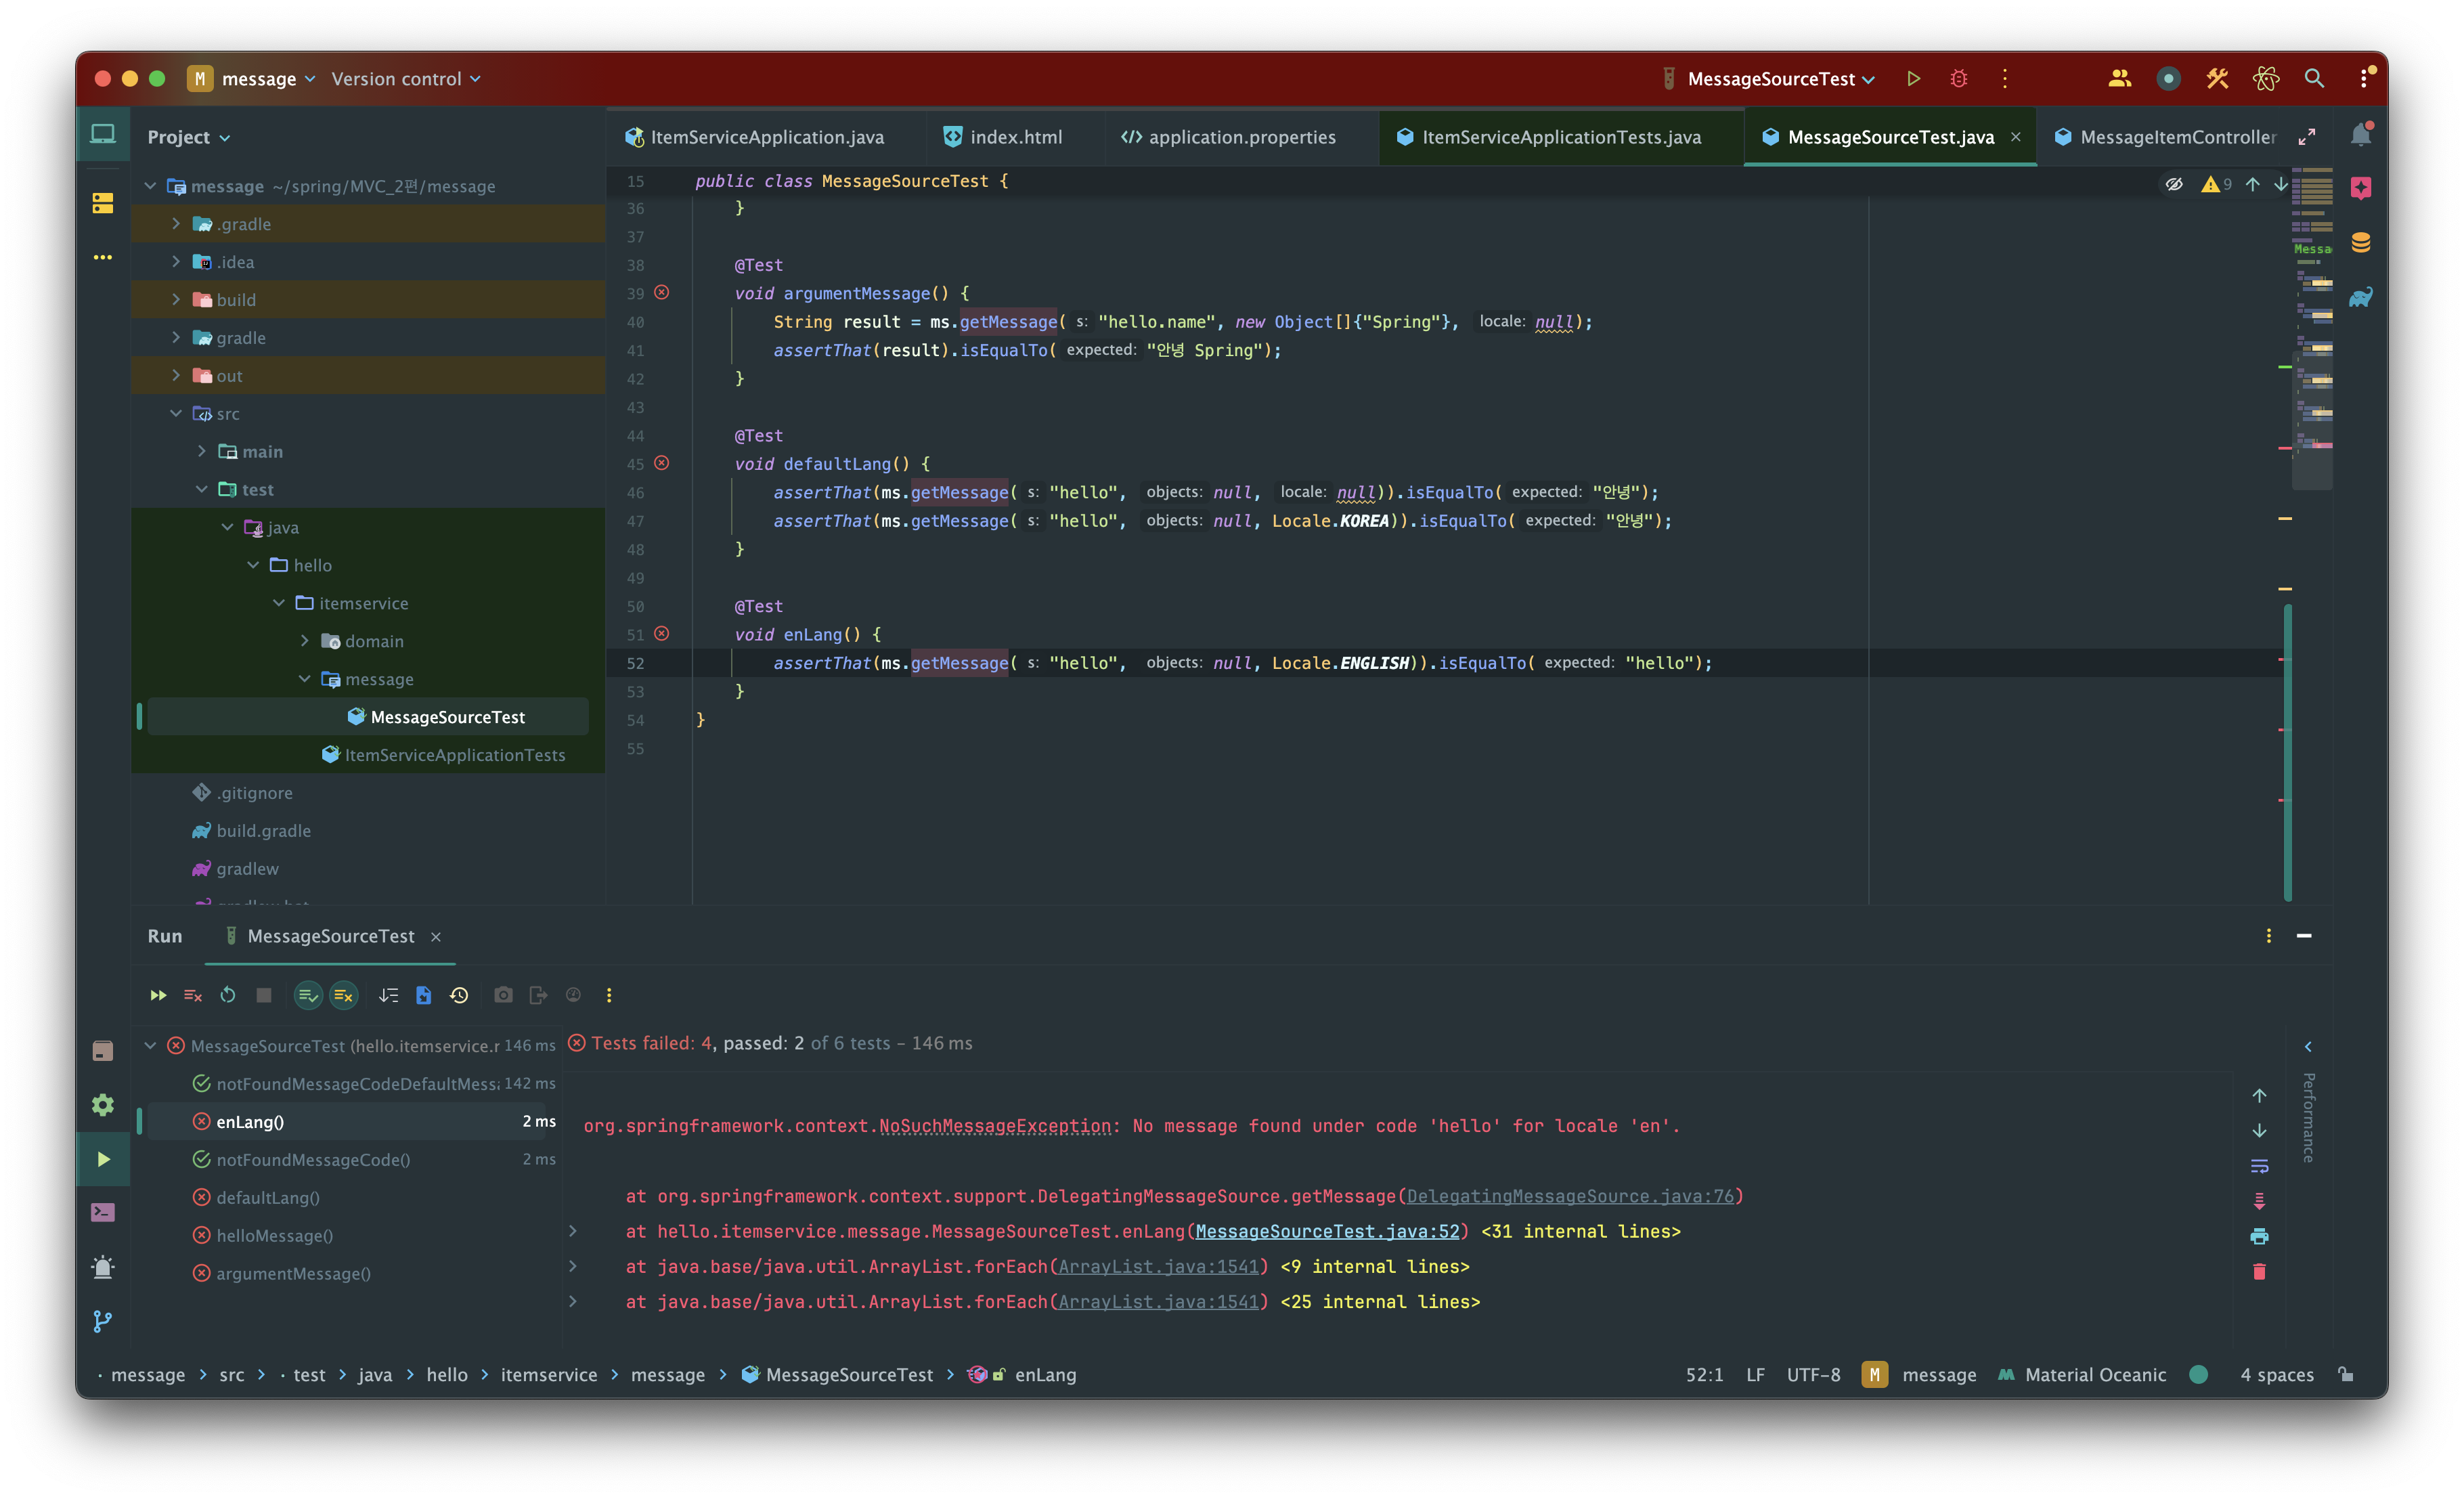Screen dimensions: 2464x1499
Task: Expand the MessageSourceTest.enLang stack frame internal lines
Action: click(572, 1231)
